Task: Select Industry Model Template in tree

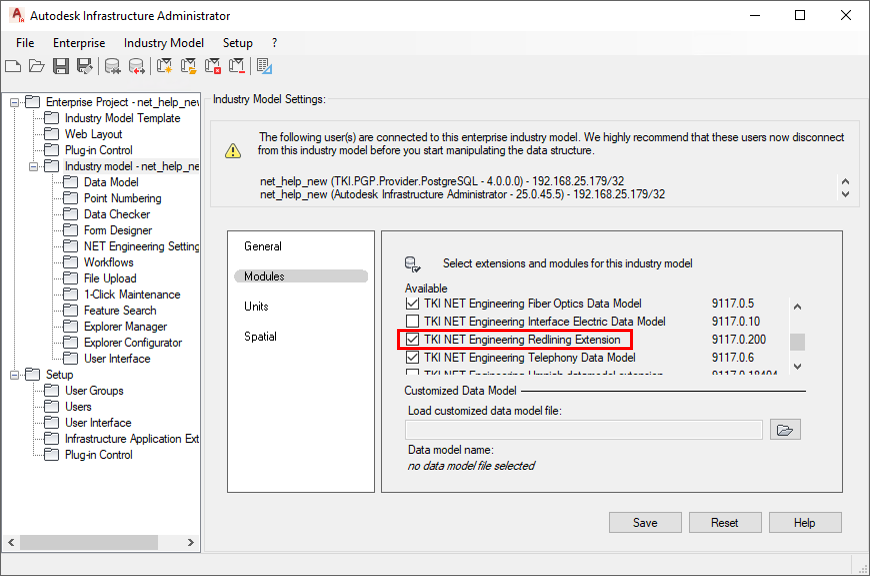Action: (x=122, y=118)
